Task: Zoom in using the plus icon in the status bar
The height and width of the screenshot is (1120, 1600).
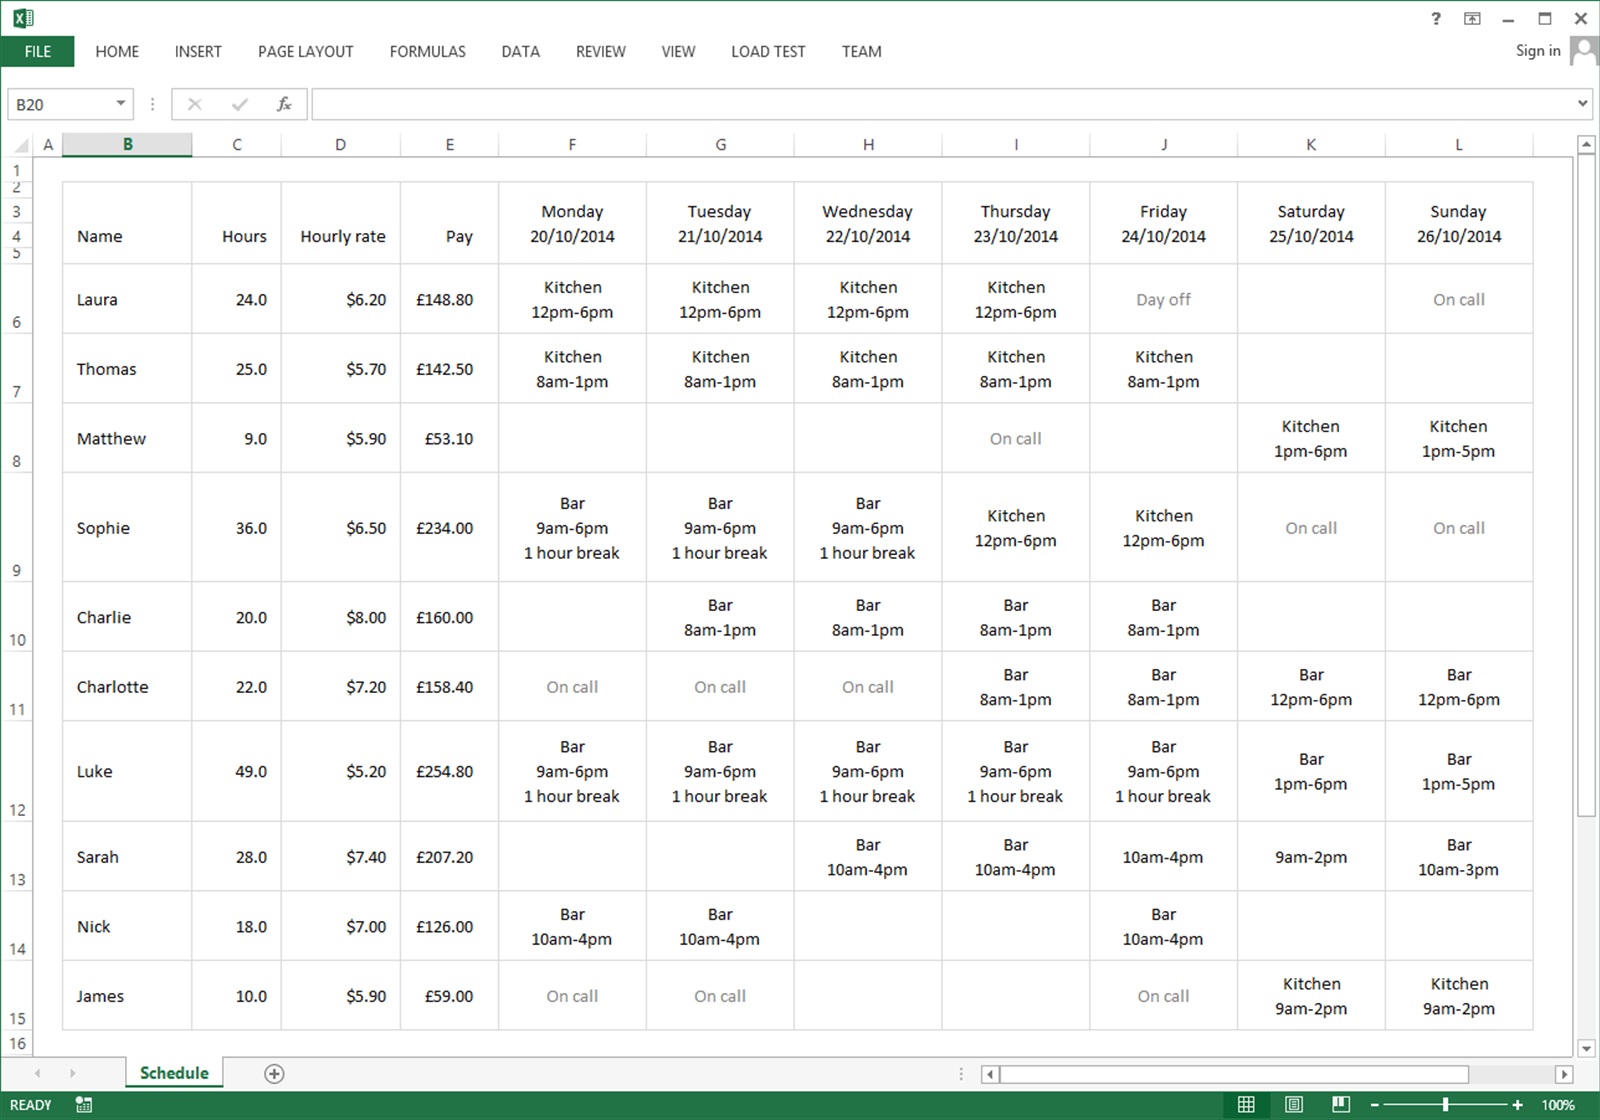Action: pos(1517,1104)
